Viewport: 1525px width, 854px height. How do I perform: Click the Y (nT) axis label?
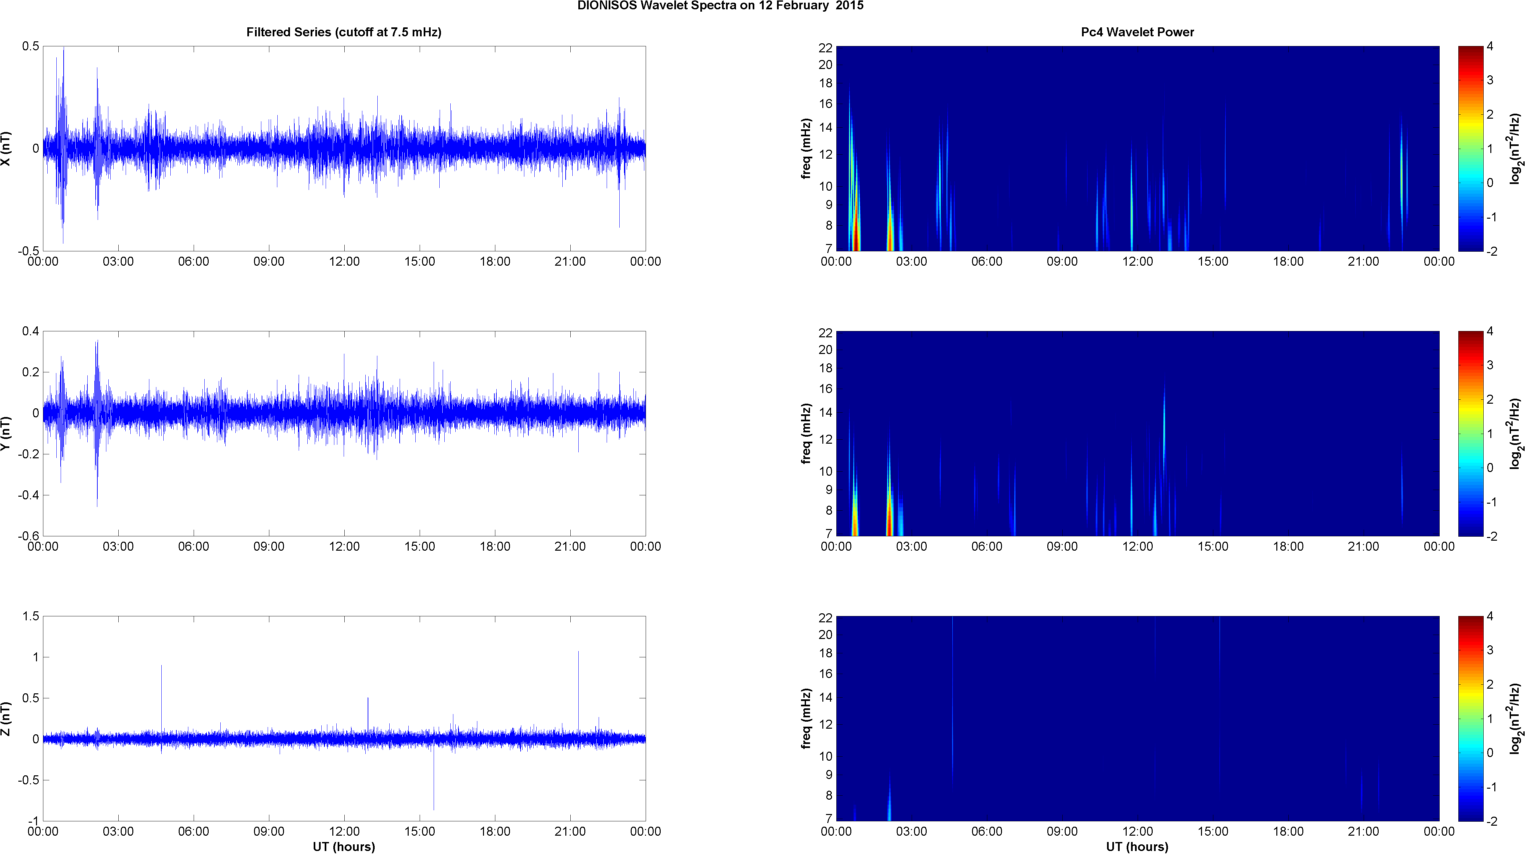(x=7, y=433)
